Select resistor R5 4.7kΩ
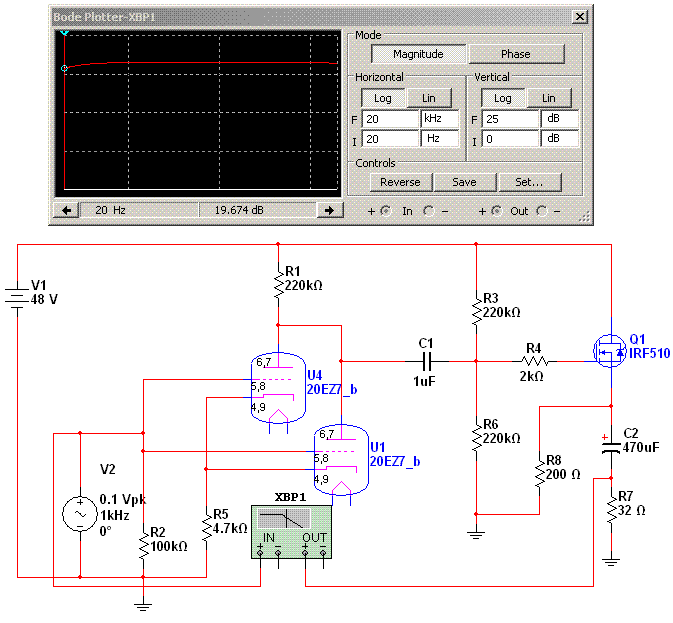This screenshot has width=673, height=623. [207, 527]
